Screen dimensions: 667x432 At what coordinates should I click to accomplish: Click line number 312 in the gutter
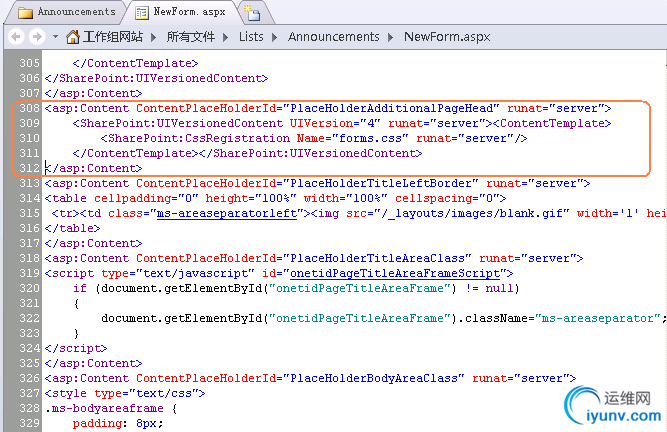29,168
